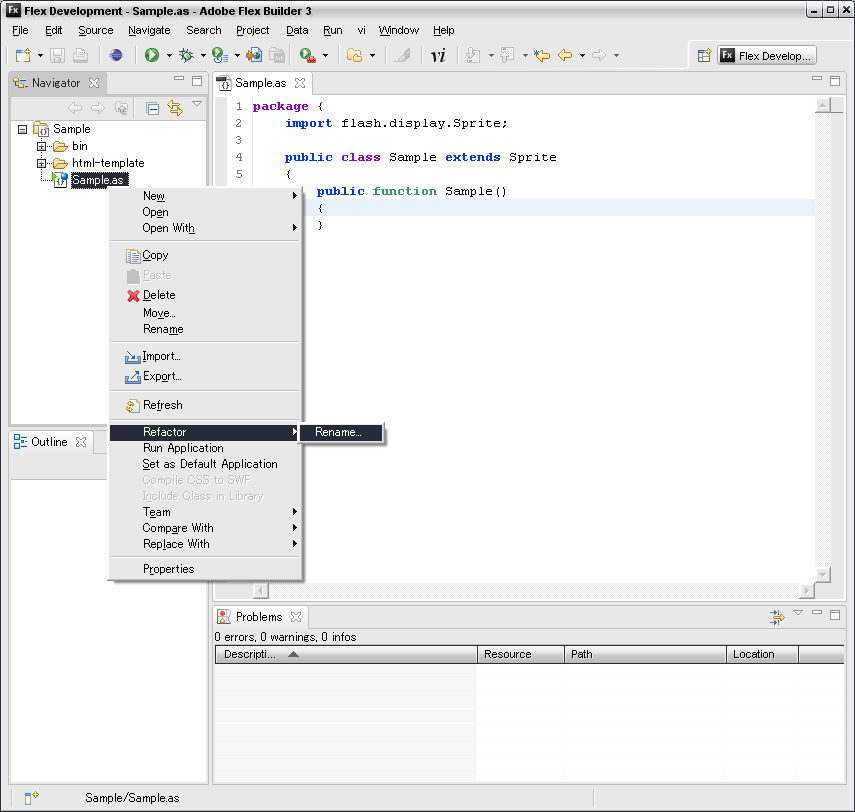Select Delete from the context menu

point(158,295)
